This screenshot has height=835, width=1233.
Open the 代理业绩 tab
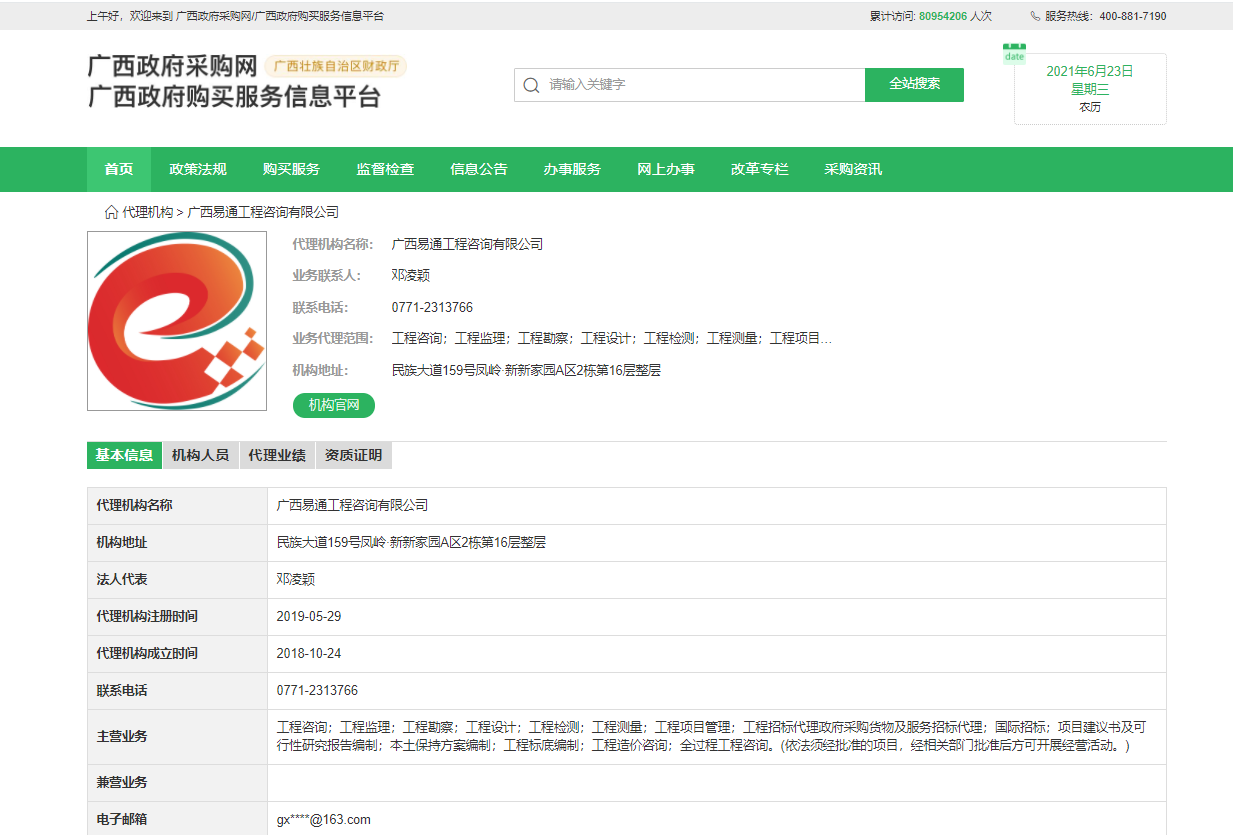click(277, 455)
